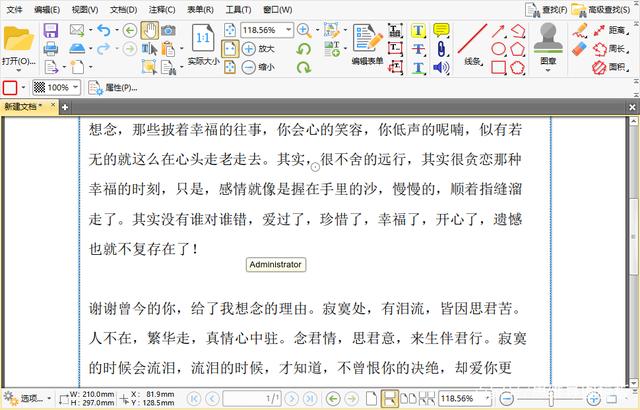Select the Pencil freehand tool
The image size is (640, 410).
pos(580,30)
